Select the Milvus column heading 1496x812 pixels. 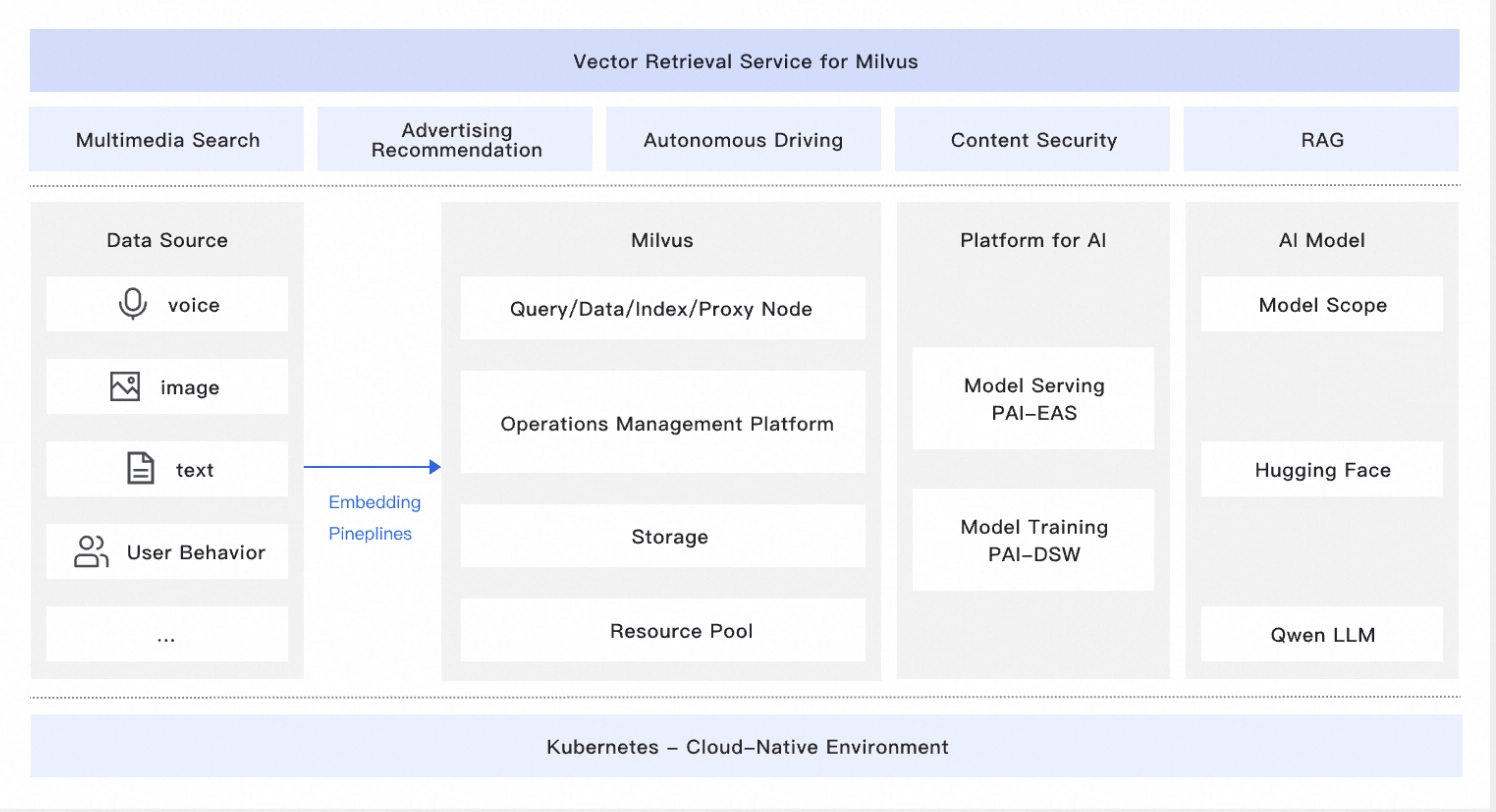[662, 240]
